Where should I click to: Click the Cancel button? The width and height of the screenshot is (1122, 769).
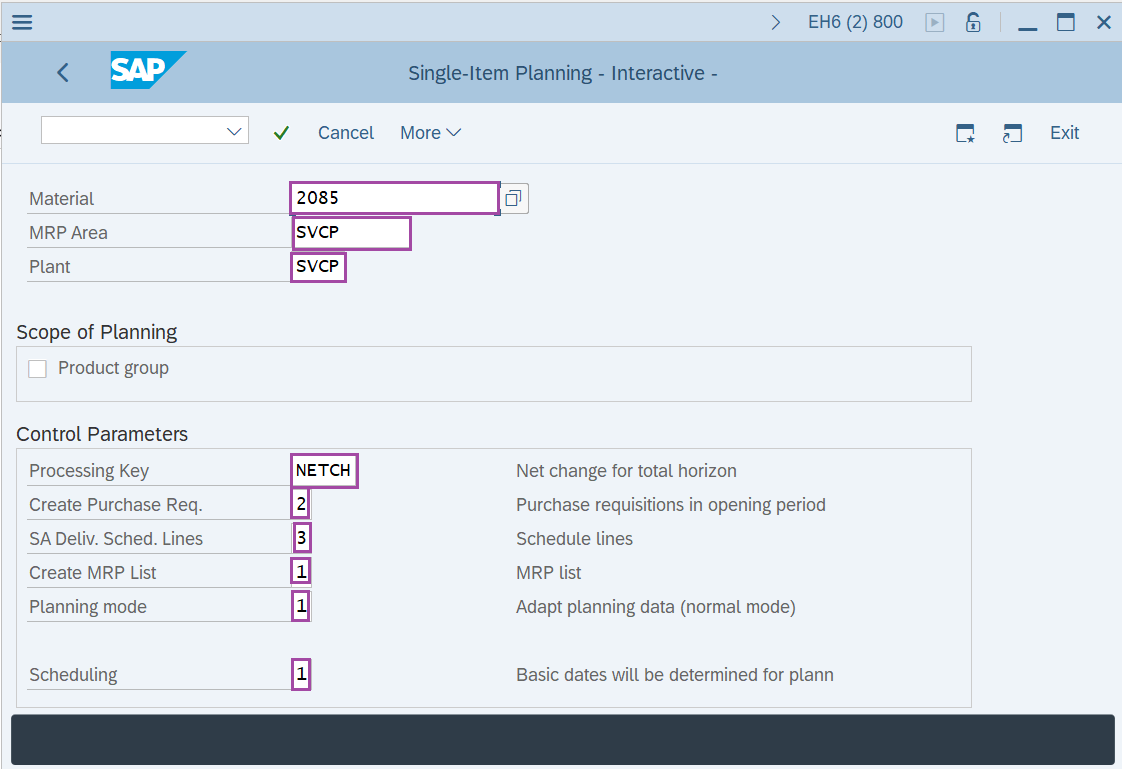(345, 132)
